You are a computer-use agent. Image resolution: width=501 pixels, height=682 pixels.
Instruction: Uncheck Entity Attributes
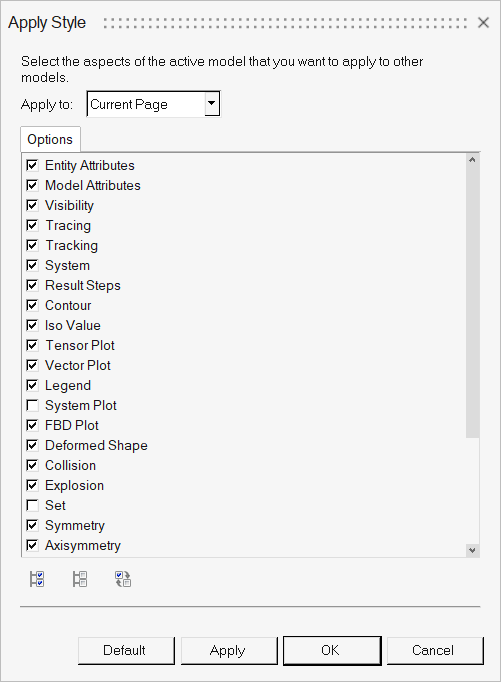(x=32, y=165)
